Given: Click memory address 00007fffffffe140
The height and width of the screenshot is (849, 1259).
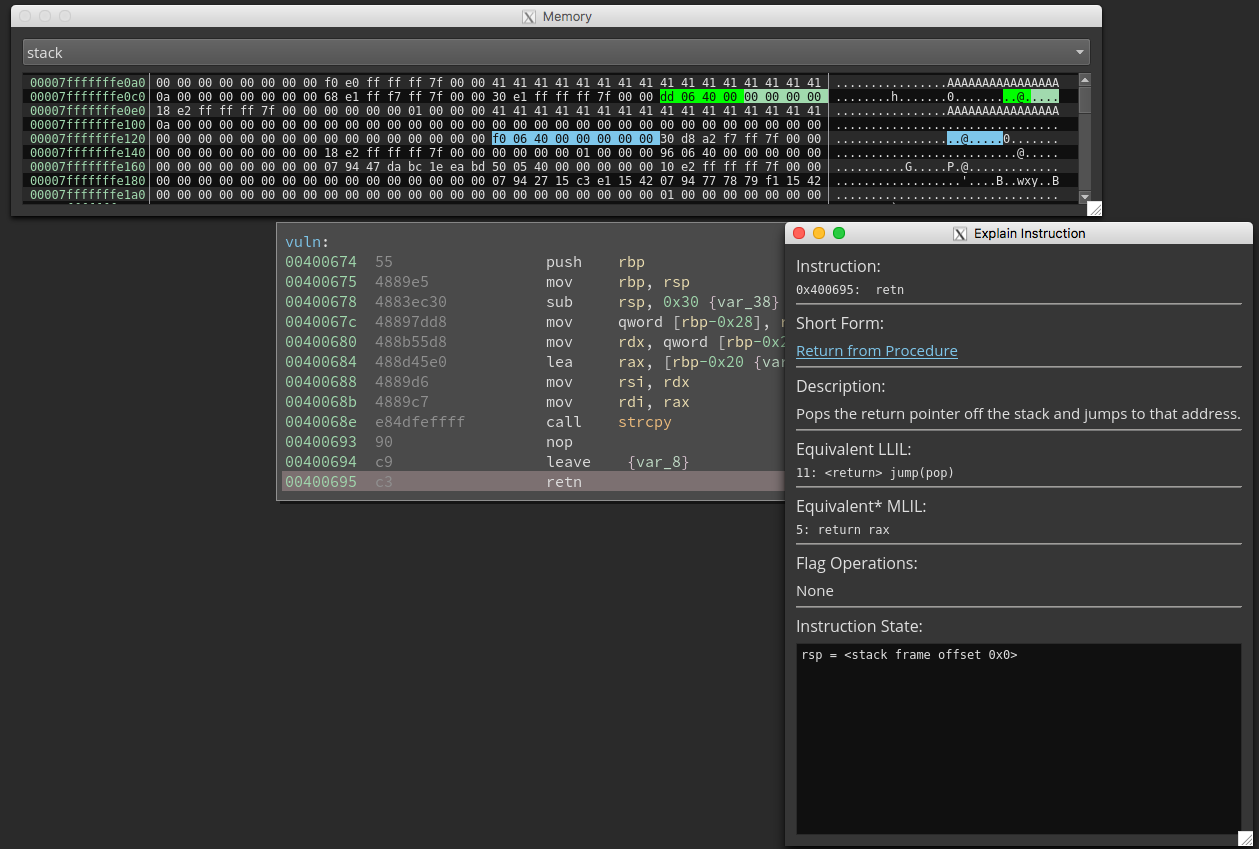Looking at the screenshot, I should 88,152.
